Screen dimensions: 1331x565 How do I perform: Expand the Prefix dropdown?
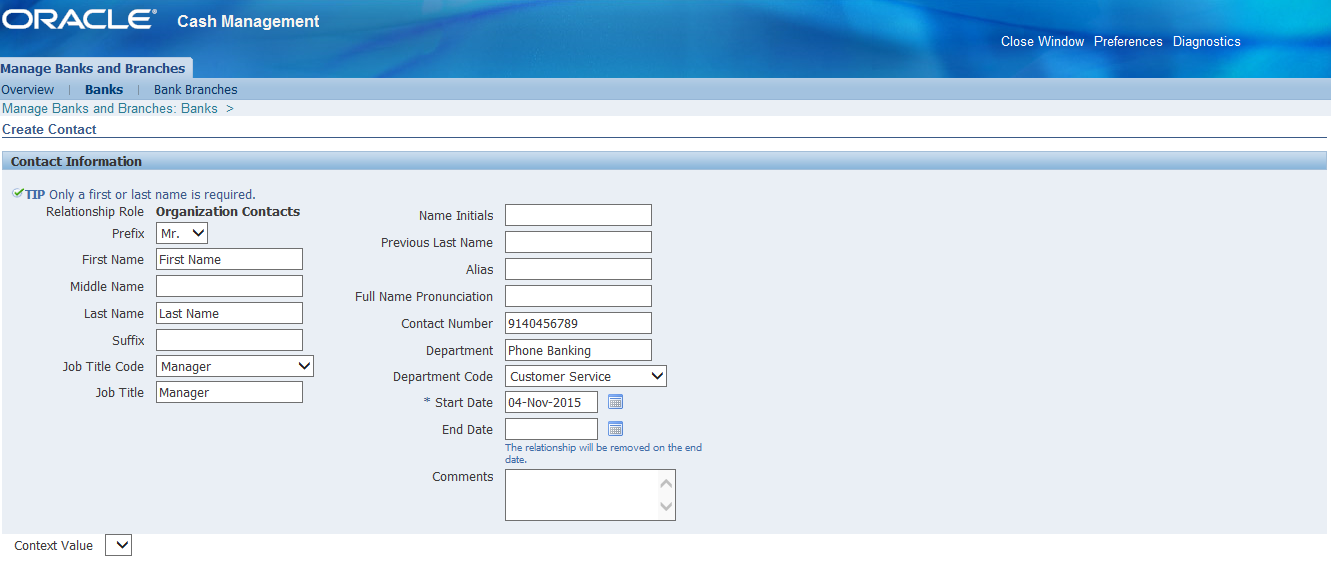[182, 233]
